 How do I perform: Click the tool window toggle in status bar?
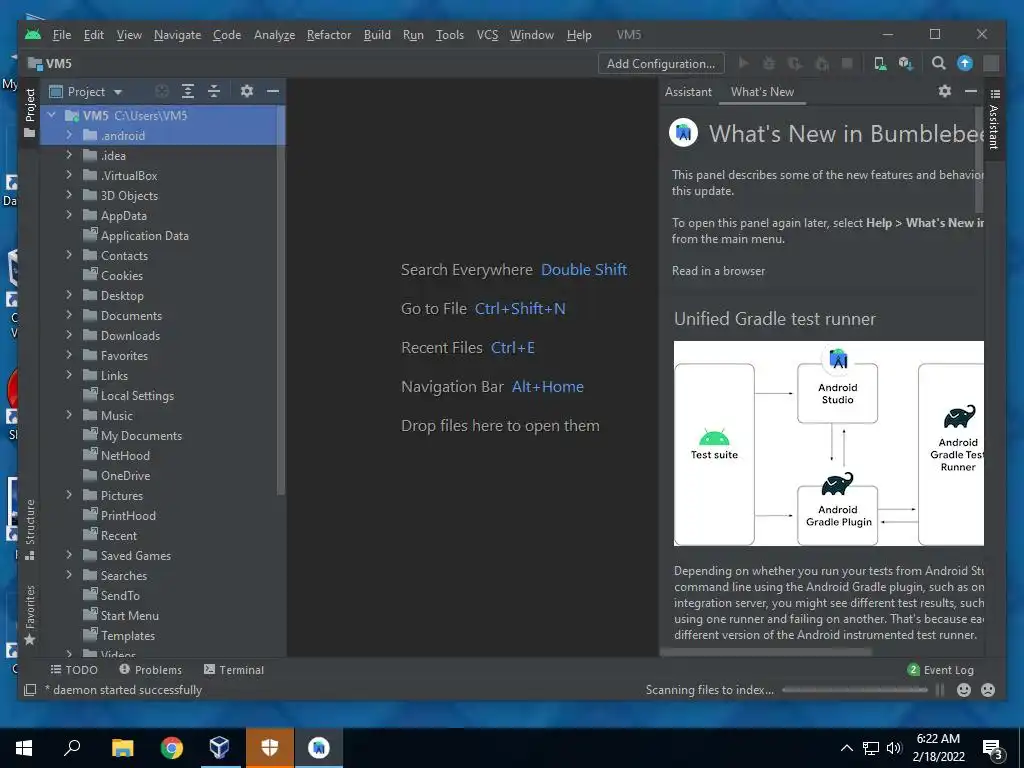[30, 690]
